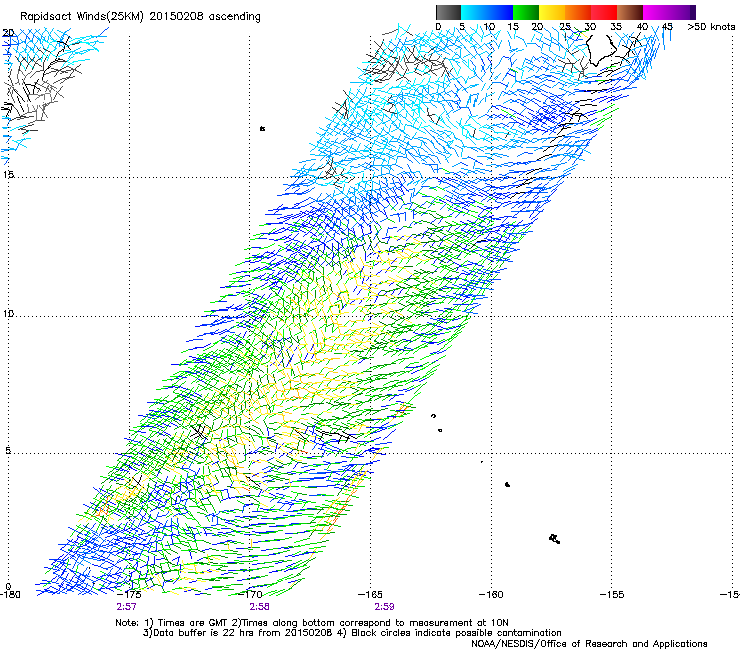Click the '-155' longitude axis label
The image size is (740, 650).
tap(612, 594)
